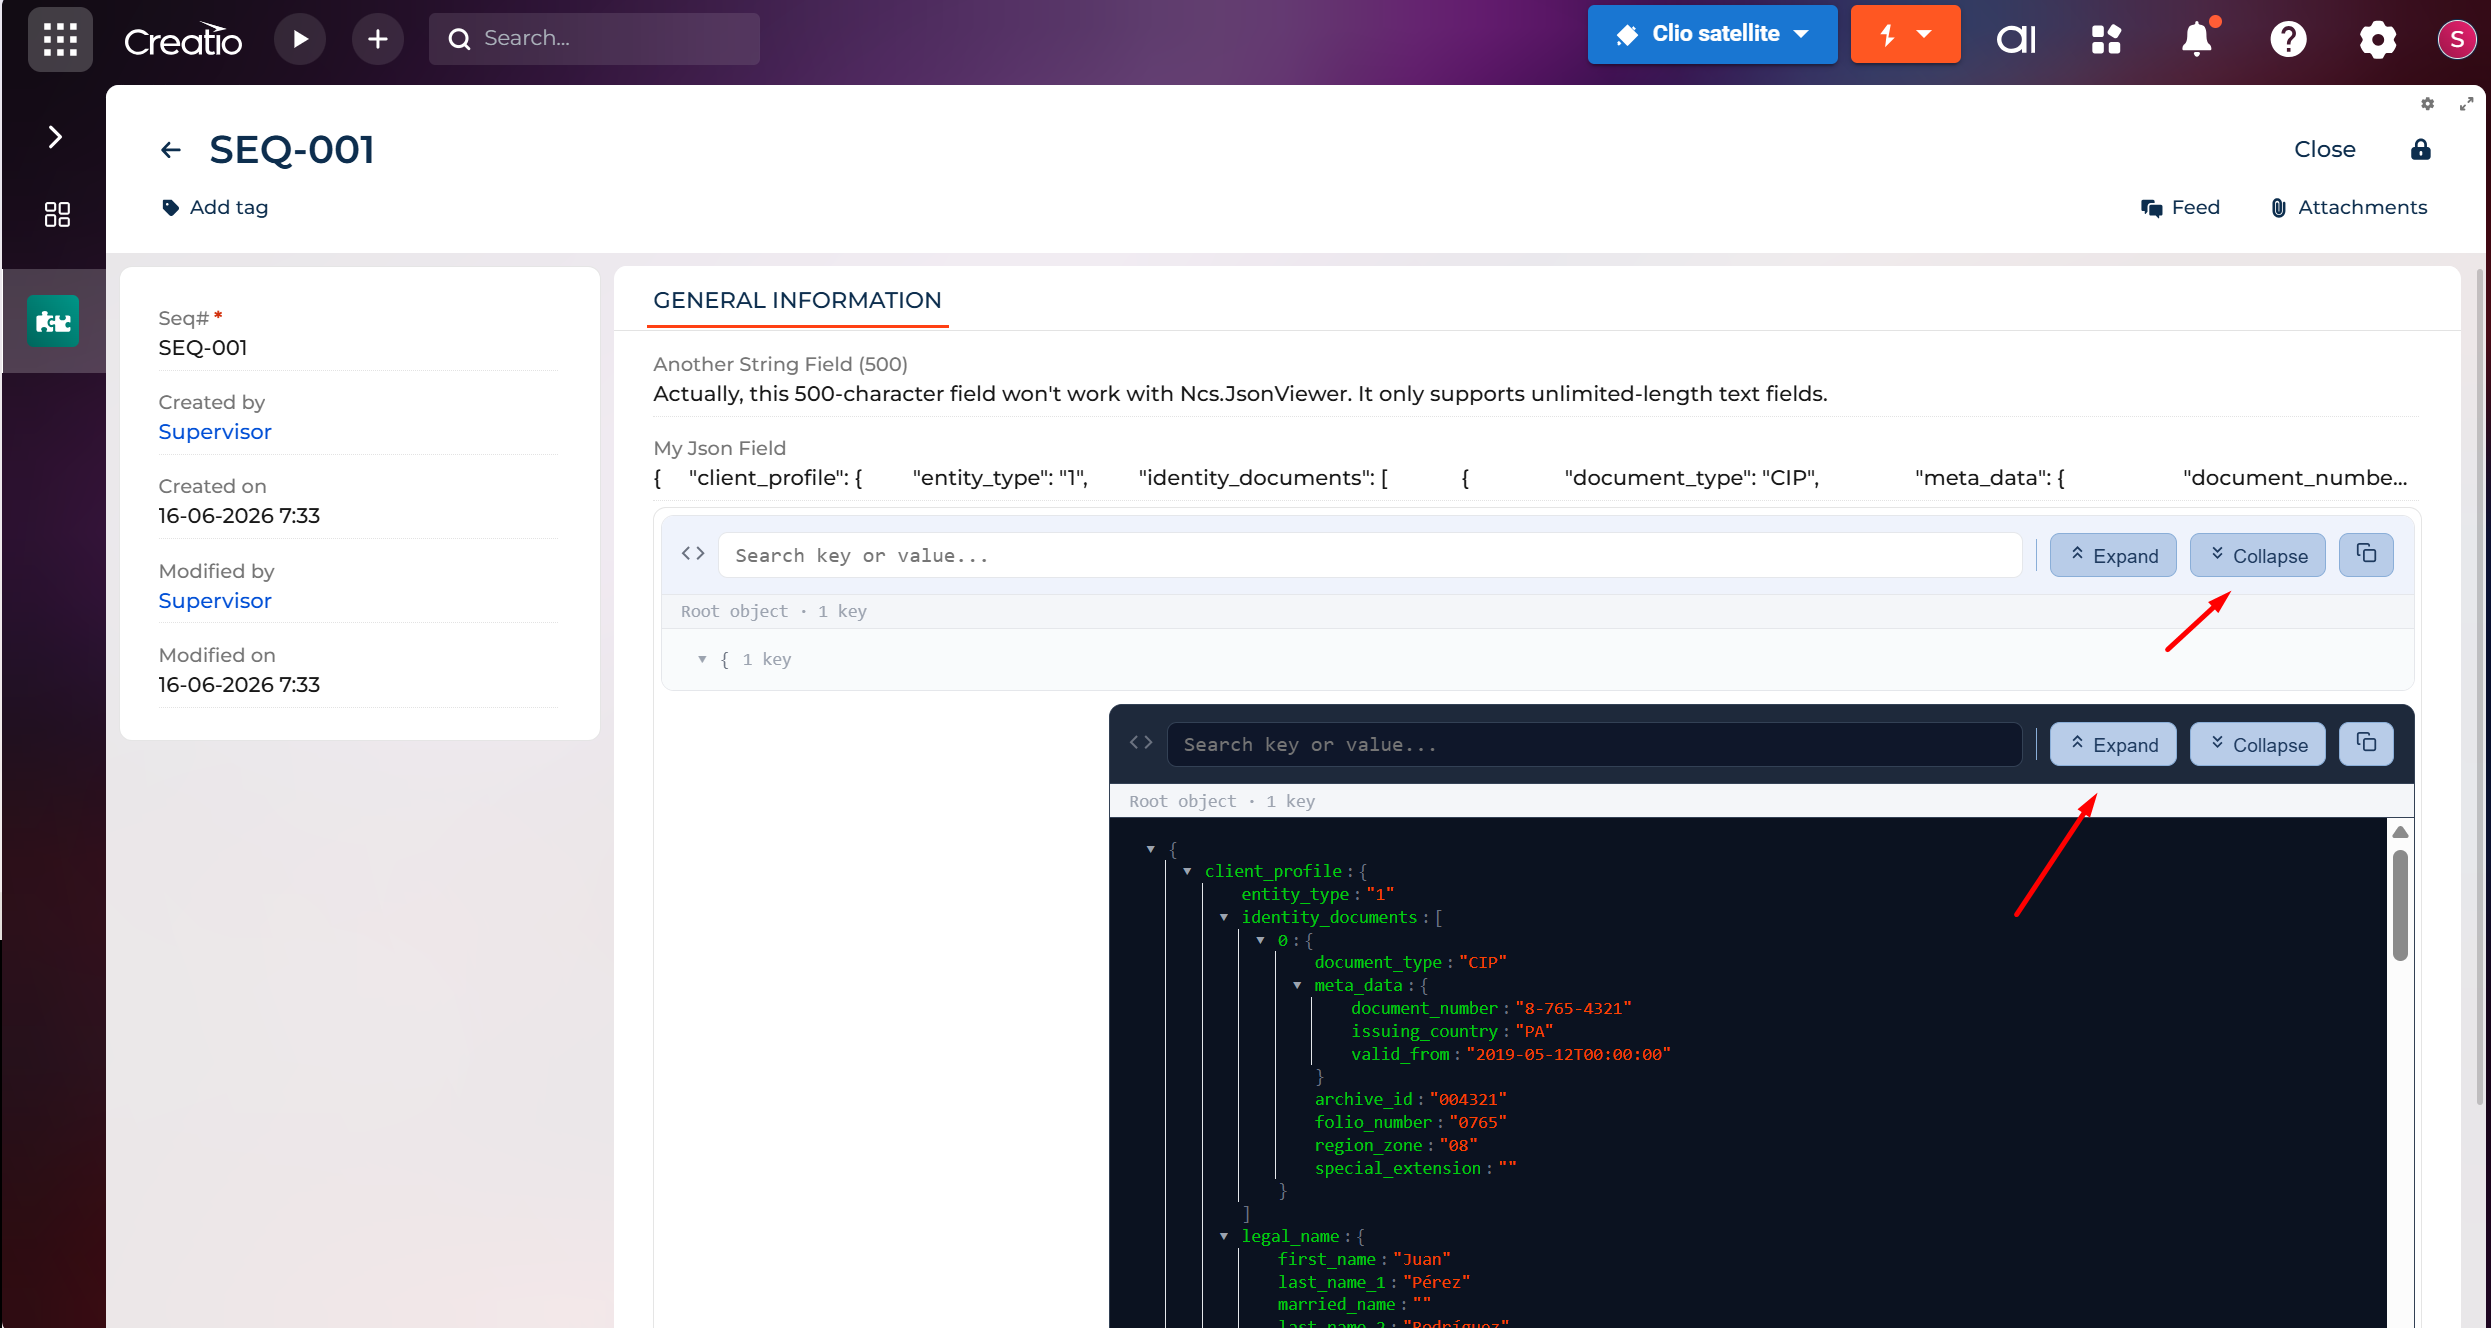Click the My Json Field raw text
This screenshot has height=1328, width=2491.
point(1530,477)
